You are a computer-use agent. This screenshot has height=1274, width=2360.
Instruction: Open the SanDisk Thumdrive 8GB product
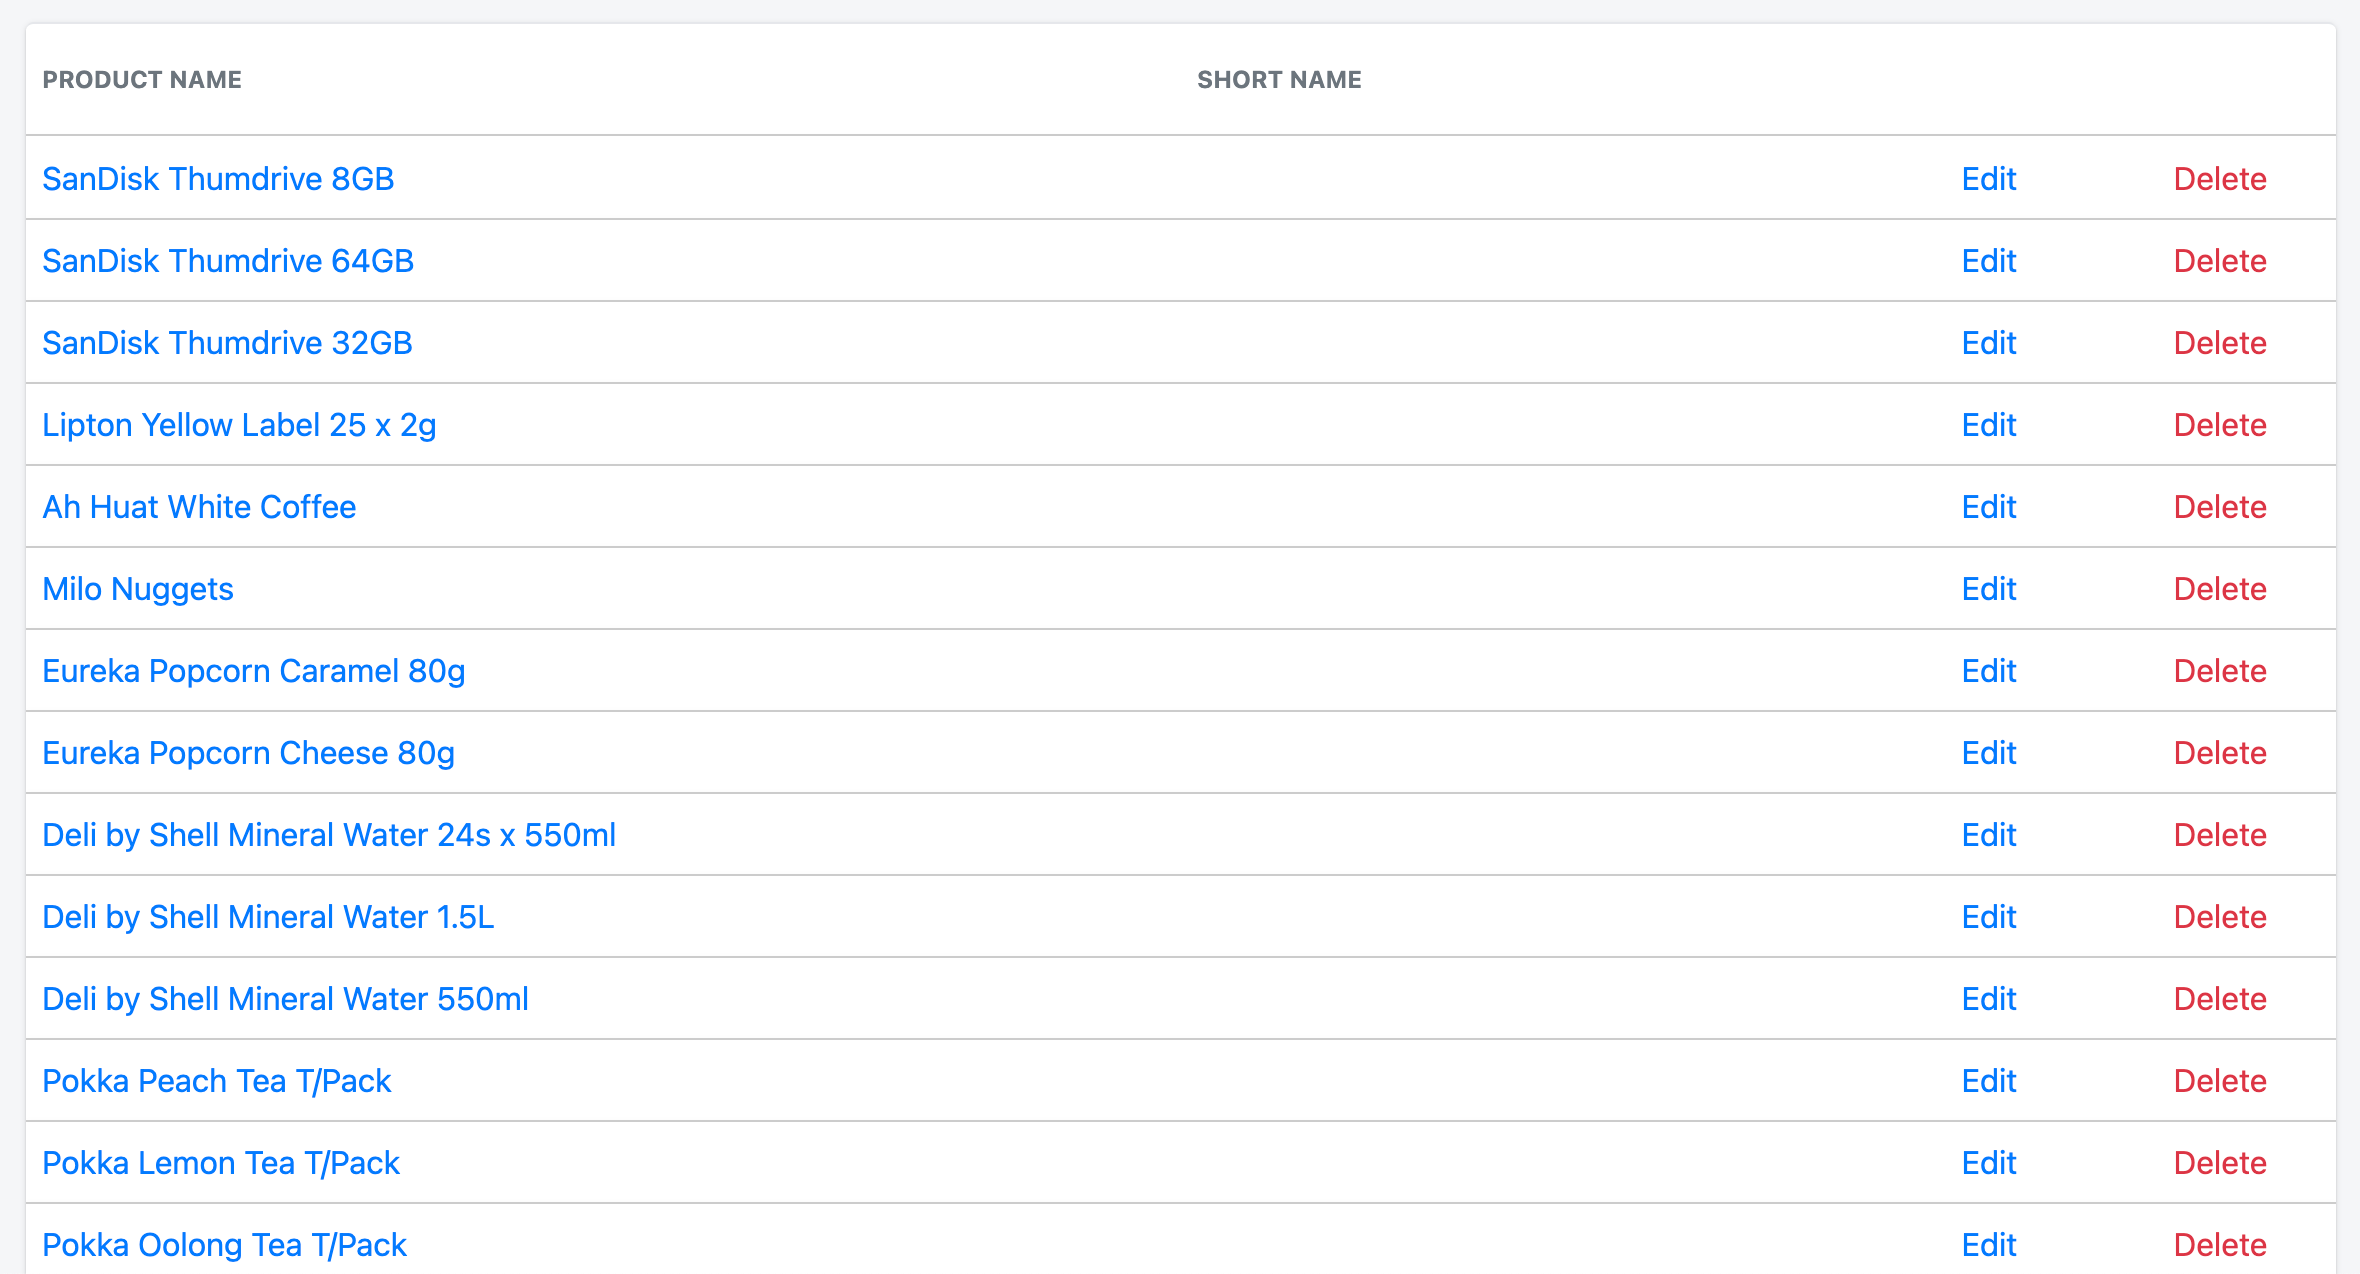(x=218, y=179)
